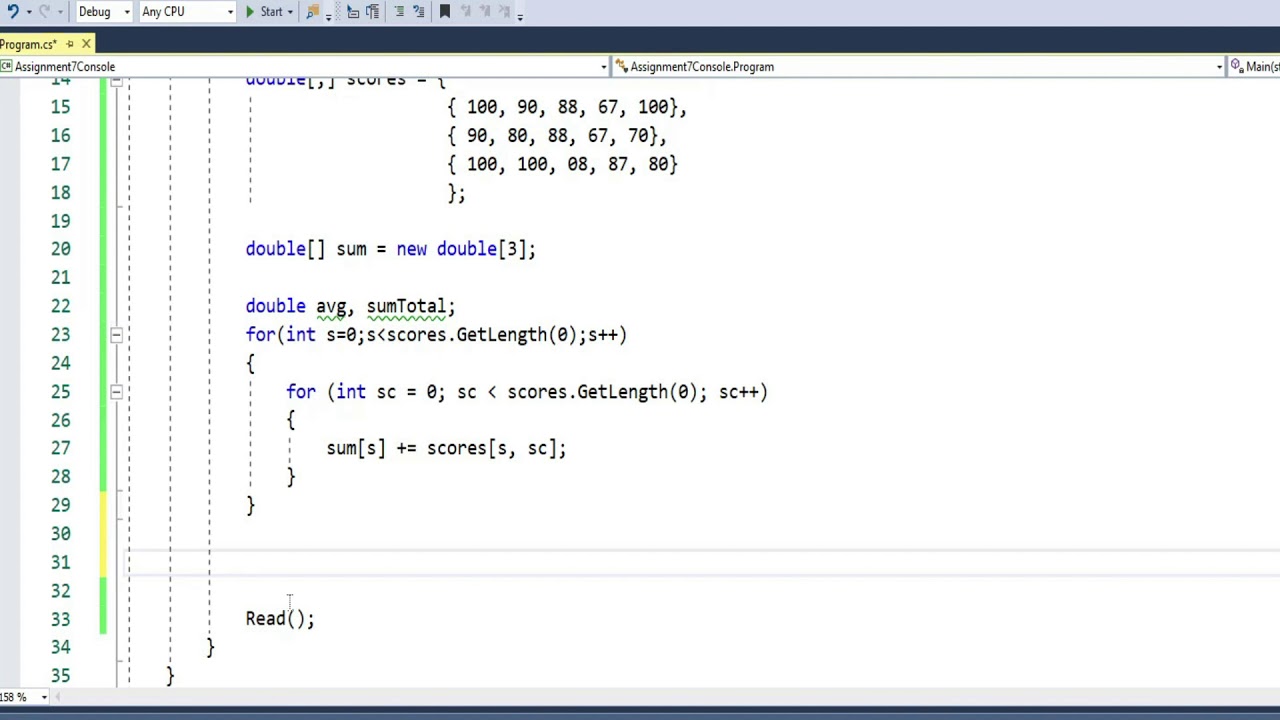The width and height of the screenshot is (1280, 720).
Task: Click the Uncomment selected lines icon
Action: [x=419, y=12]
